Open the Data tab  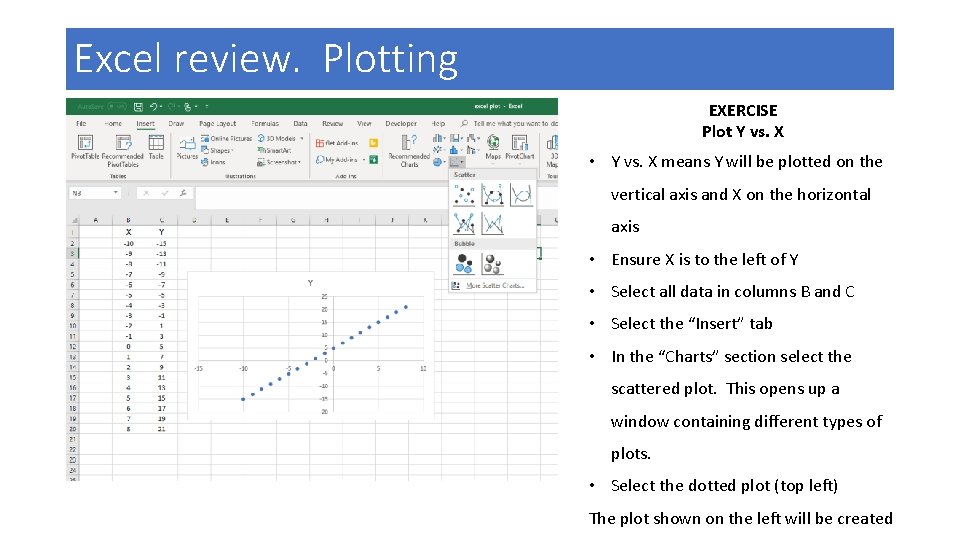click(x=300, y=124)
